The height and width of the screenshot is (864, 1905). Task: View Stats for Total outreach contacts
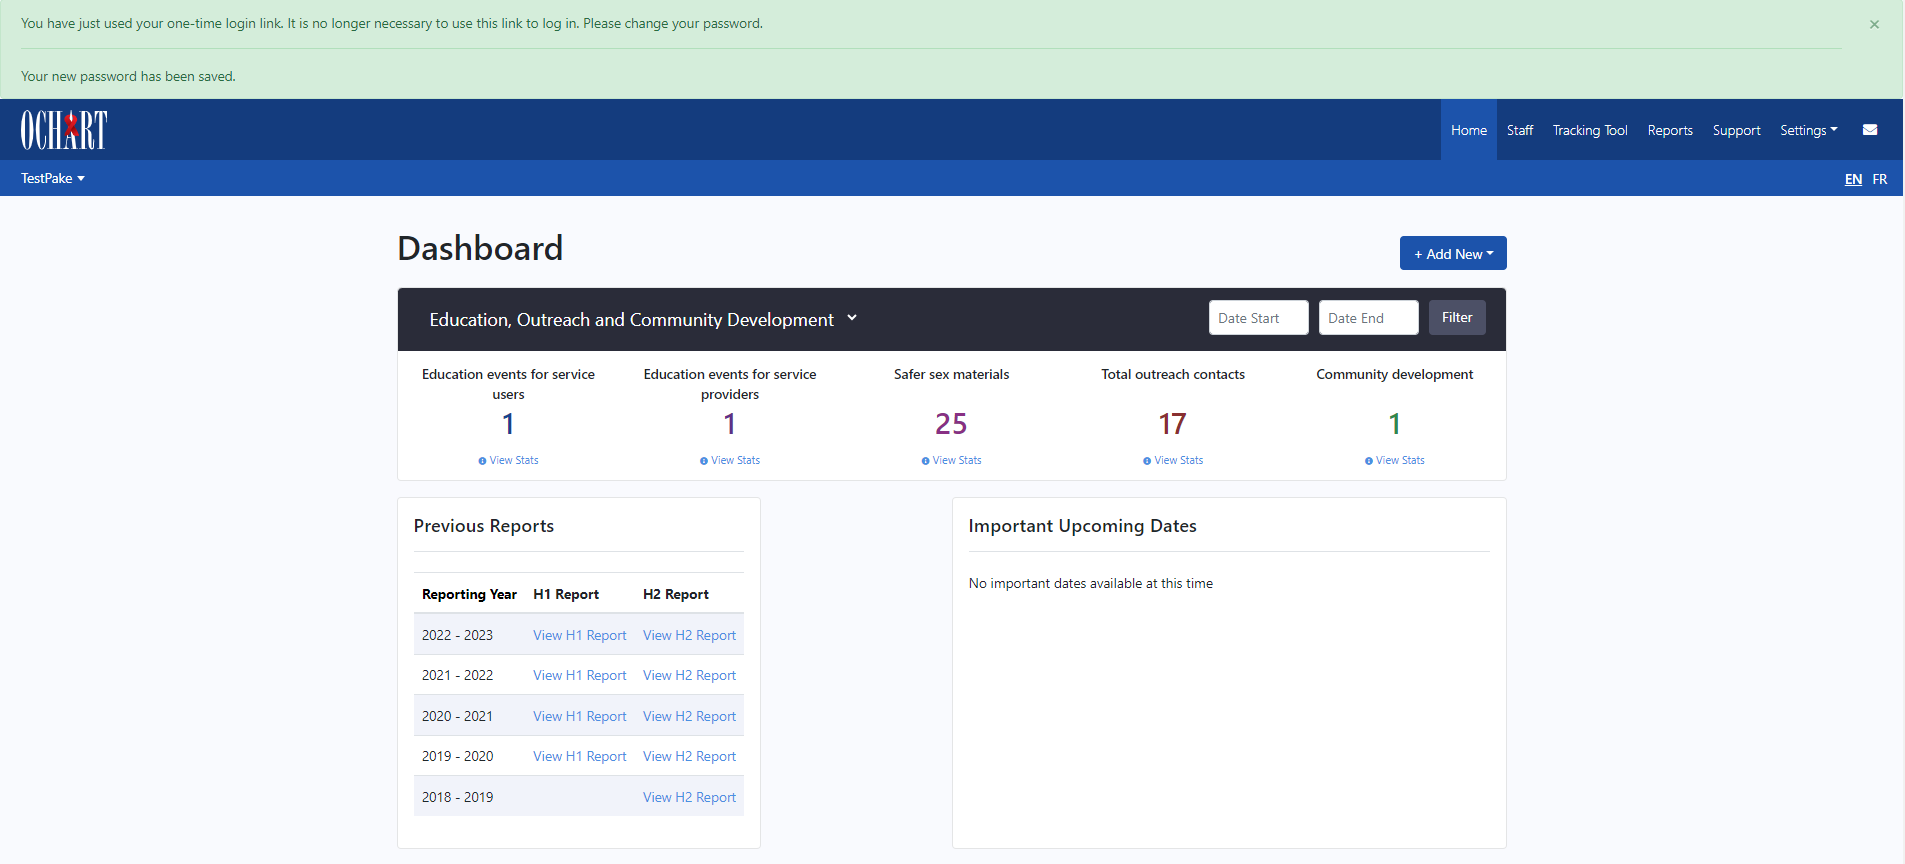pos(1173,460)
